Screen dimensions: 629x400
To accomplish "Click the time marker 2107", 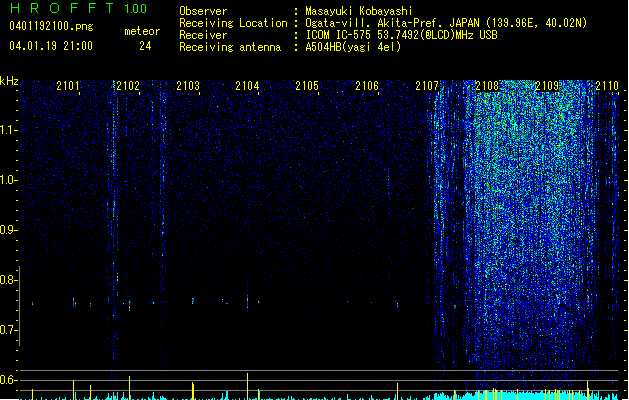I will pyautogui.click(x=427, y=86).
